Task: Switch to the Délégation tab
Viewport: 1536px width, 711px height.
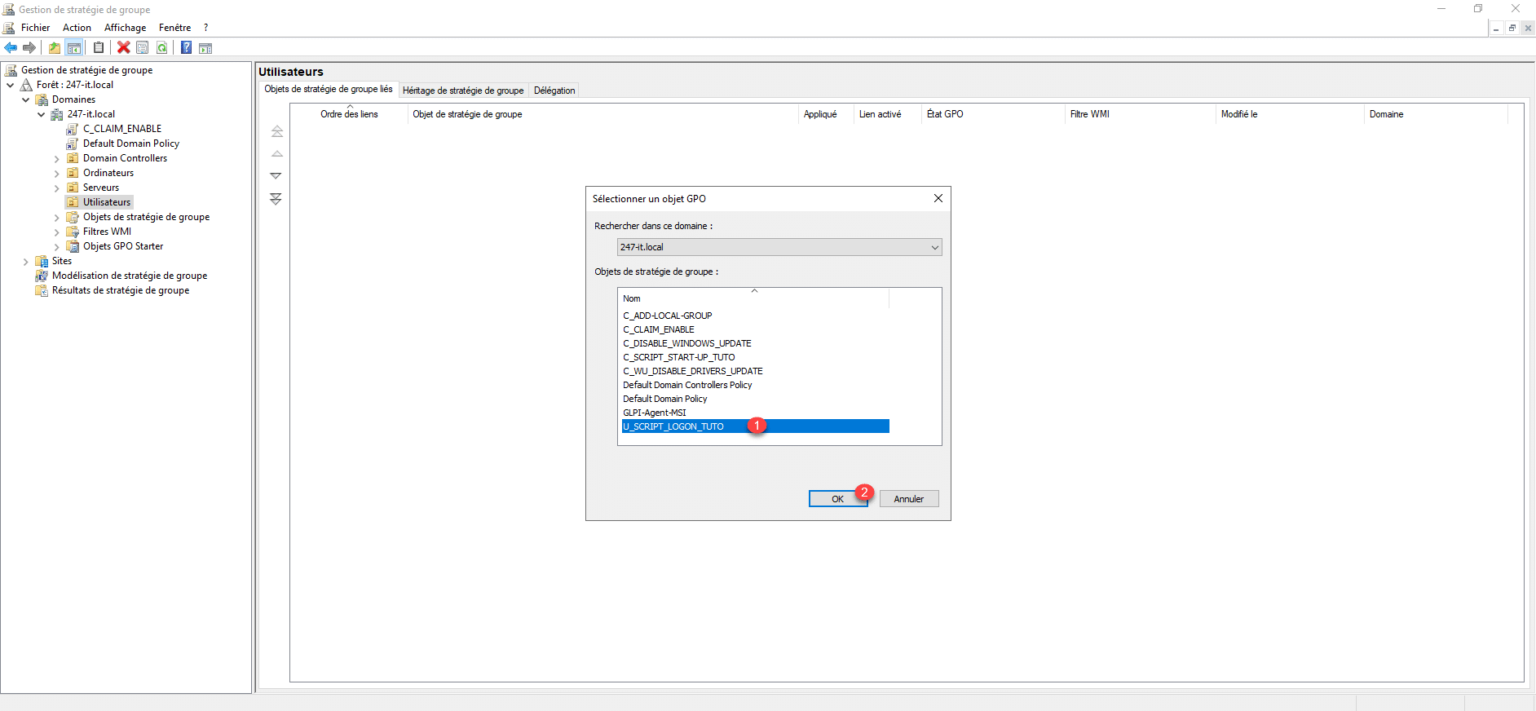Action: (x=554, y=90)
